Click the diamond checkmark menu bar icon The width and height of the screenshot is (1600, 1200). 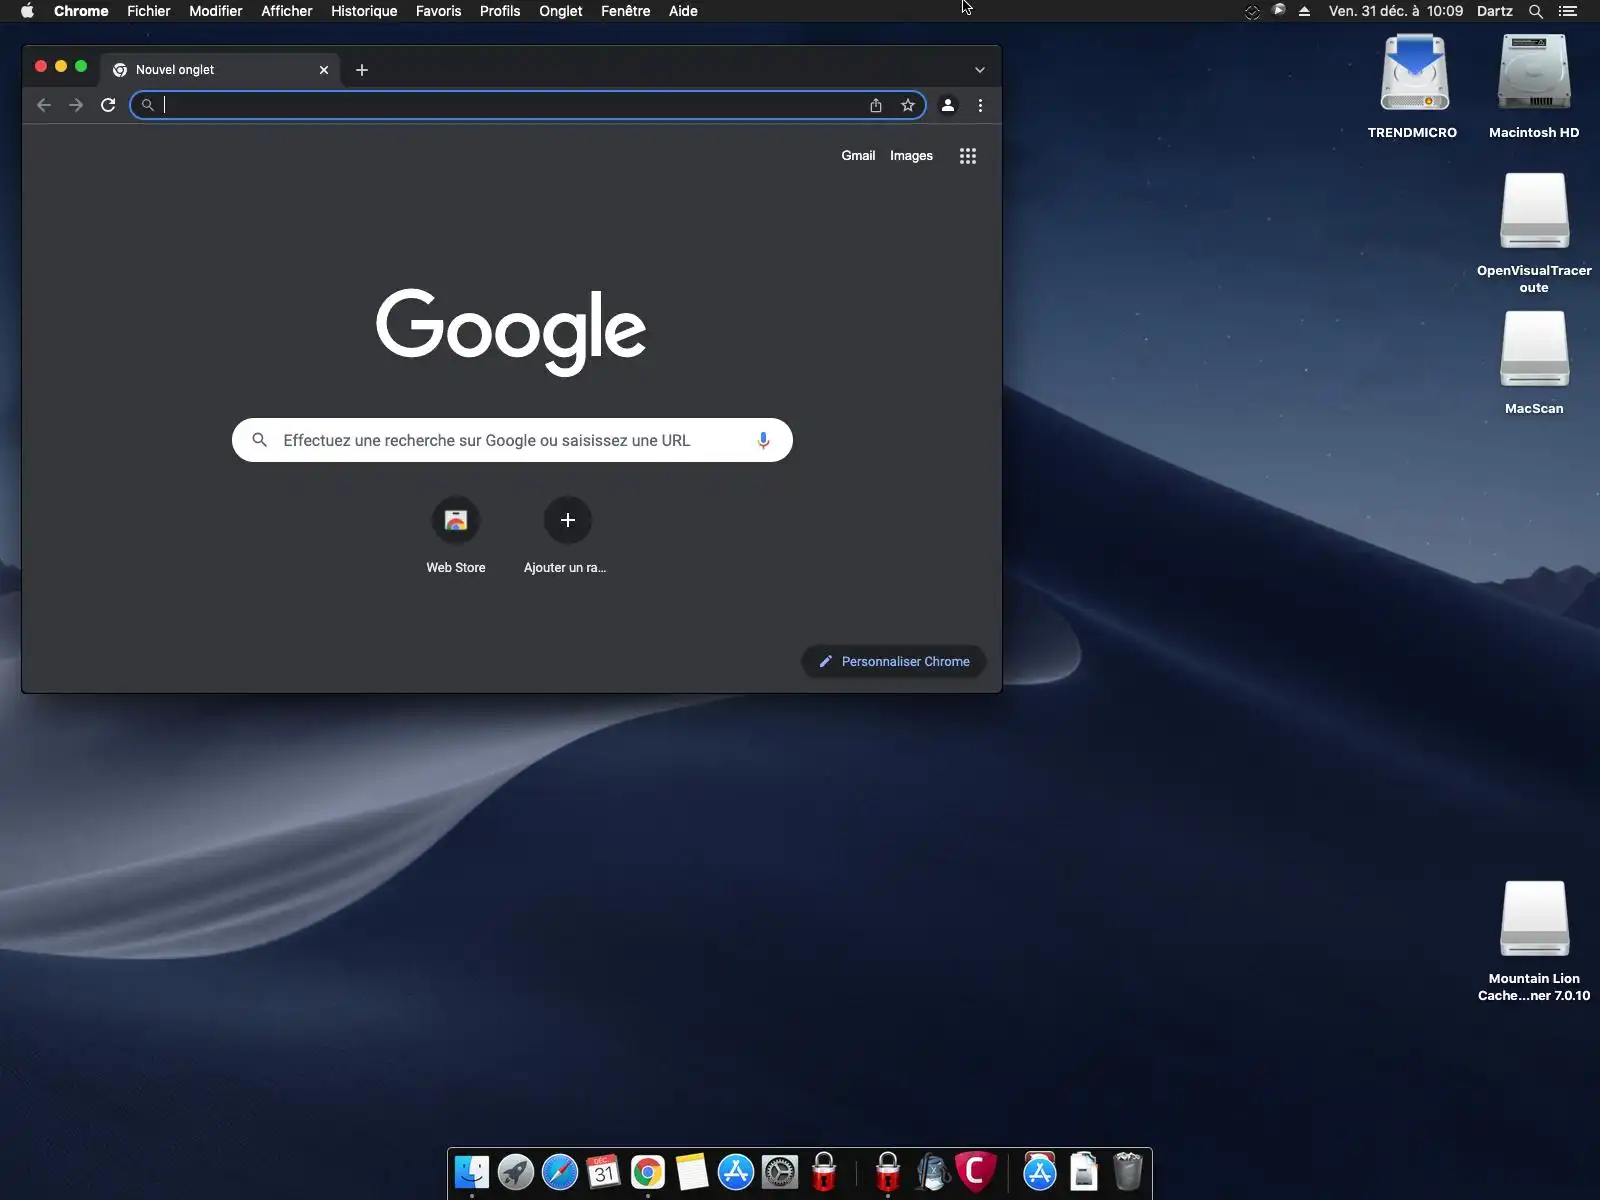coord(1252,12)
